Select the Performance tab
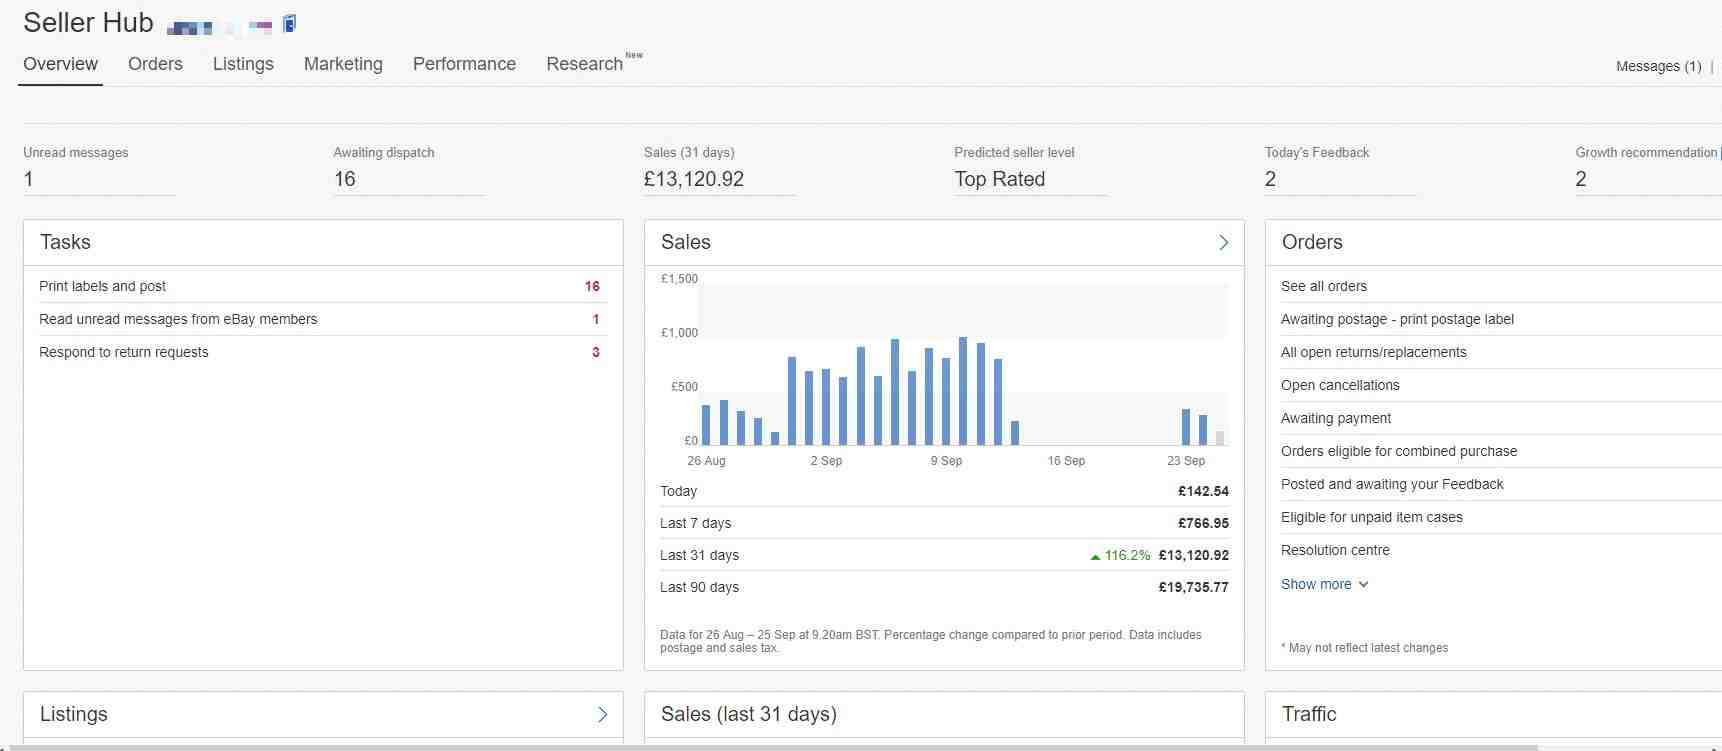This screenshot has width=1722, height=751. pos(464,64)
